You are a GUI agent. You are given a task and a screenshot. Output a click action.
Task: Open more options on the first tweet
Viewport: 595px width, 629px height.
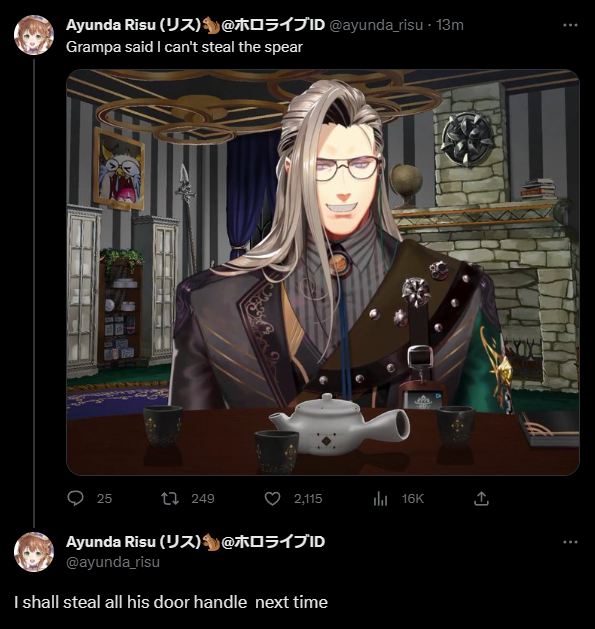point(570,25)
